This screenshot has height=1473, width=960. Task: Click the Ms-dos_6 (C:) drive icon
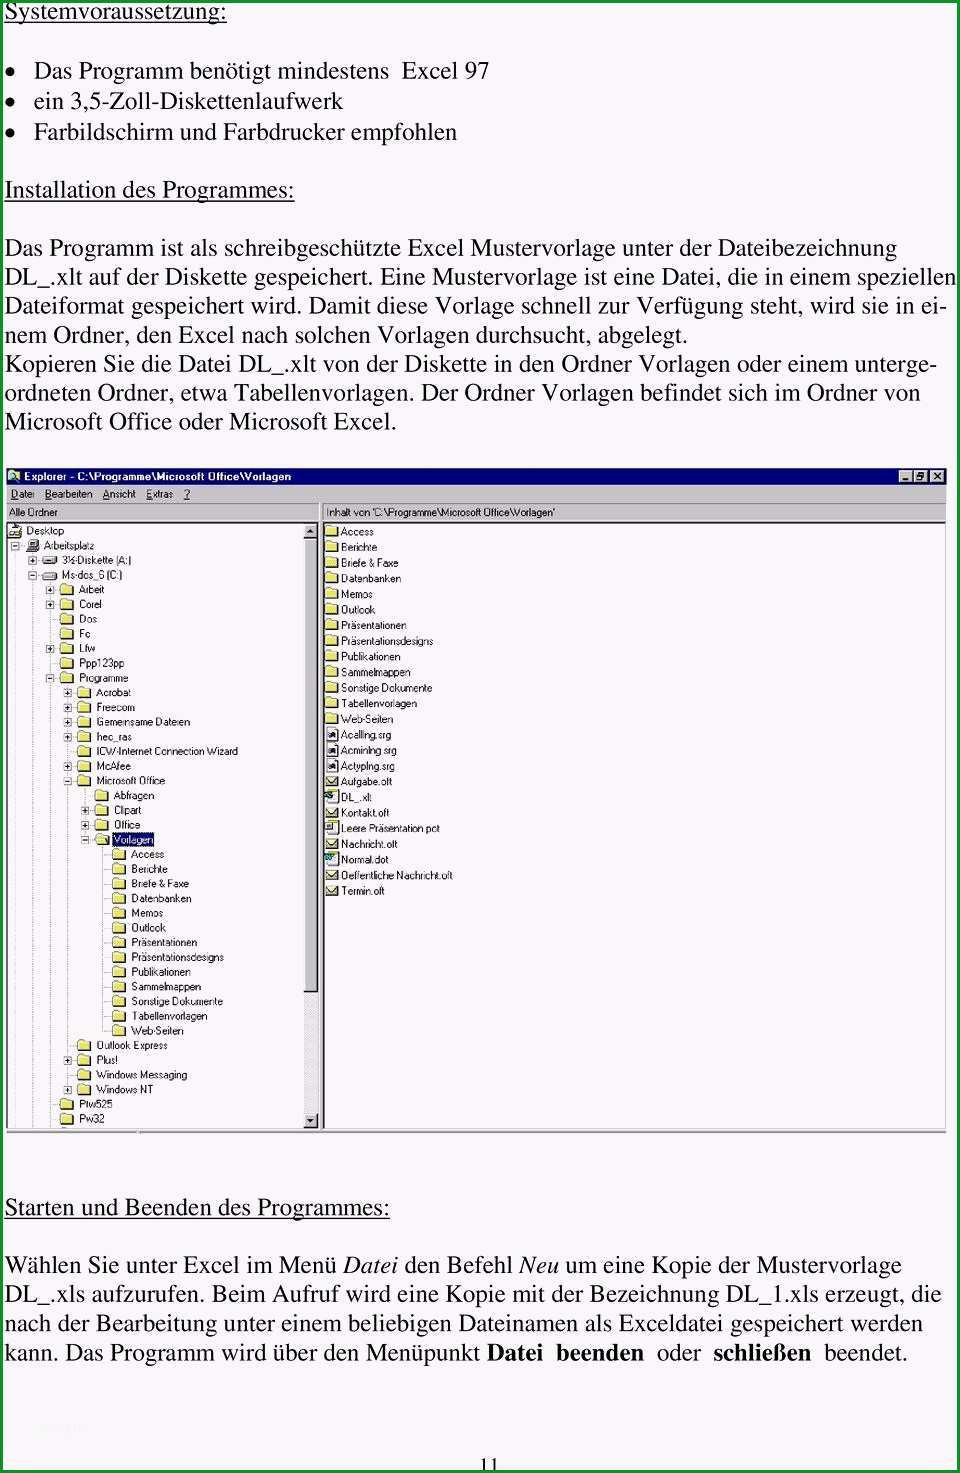tap(50, 576)
